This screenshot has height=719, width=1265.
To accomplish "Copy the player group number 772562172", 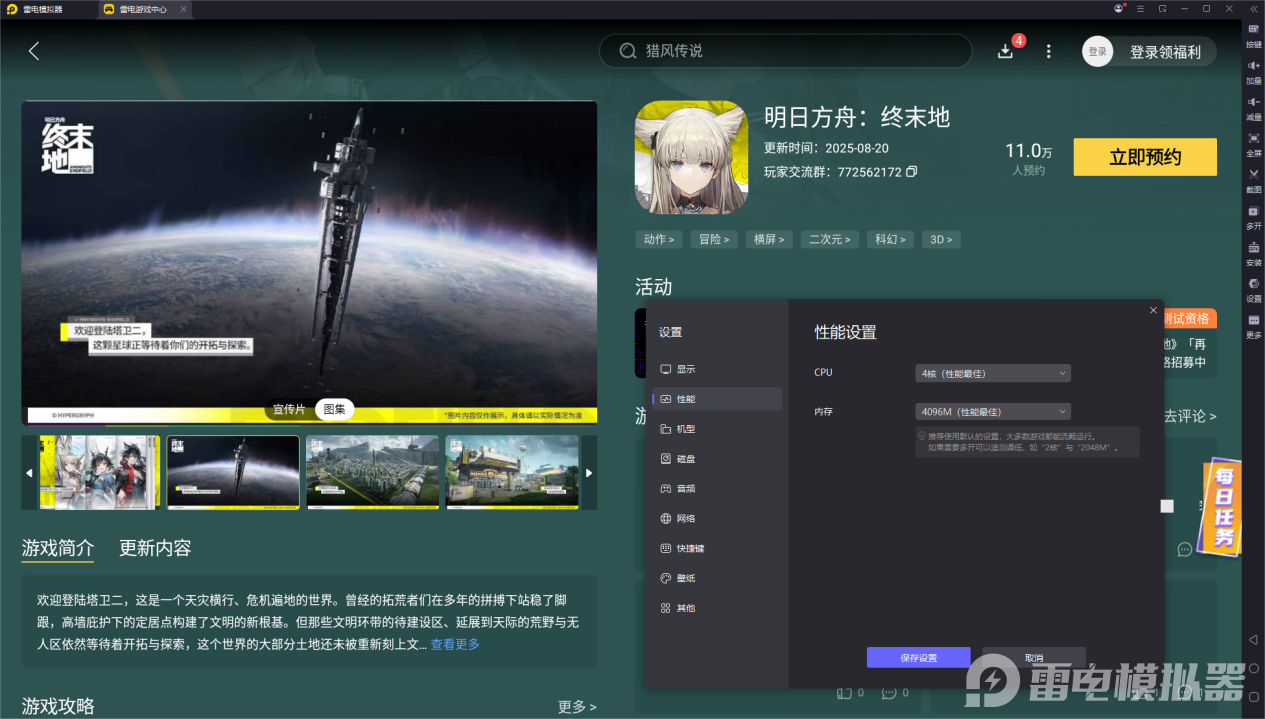I will 911,172.
